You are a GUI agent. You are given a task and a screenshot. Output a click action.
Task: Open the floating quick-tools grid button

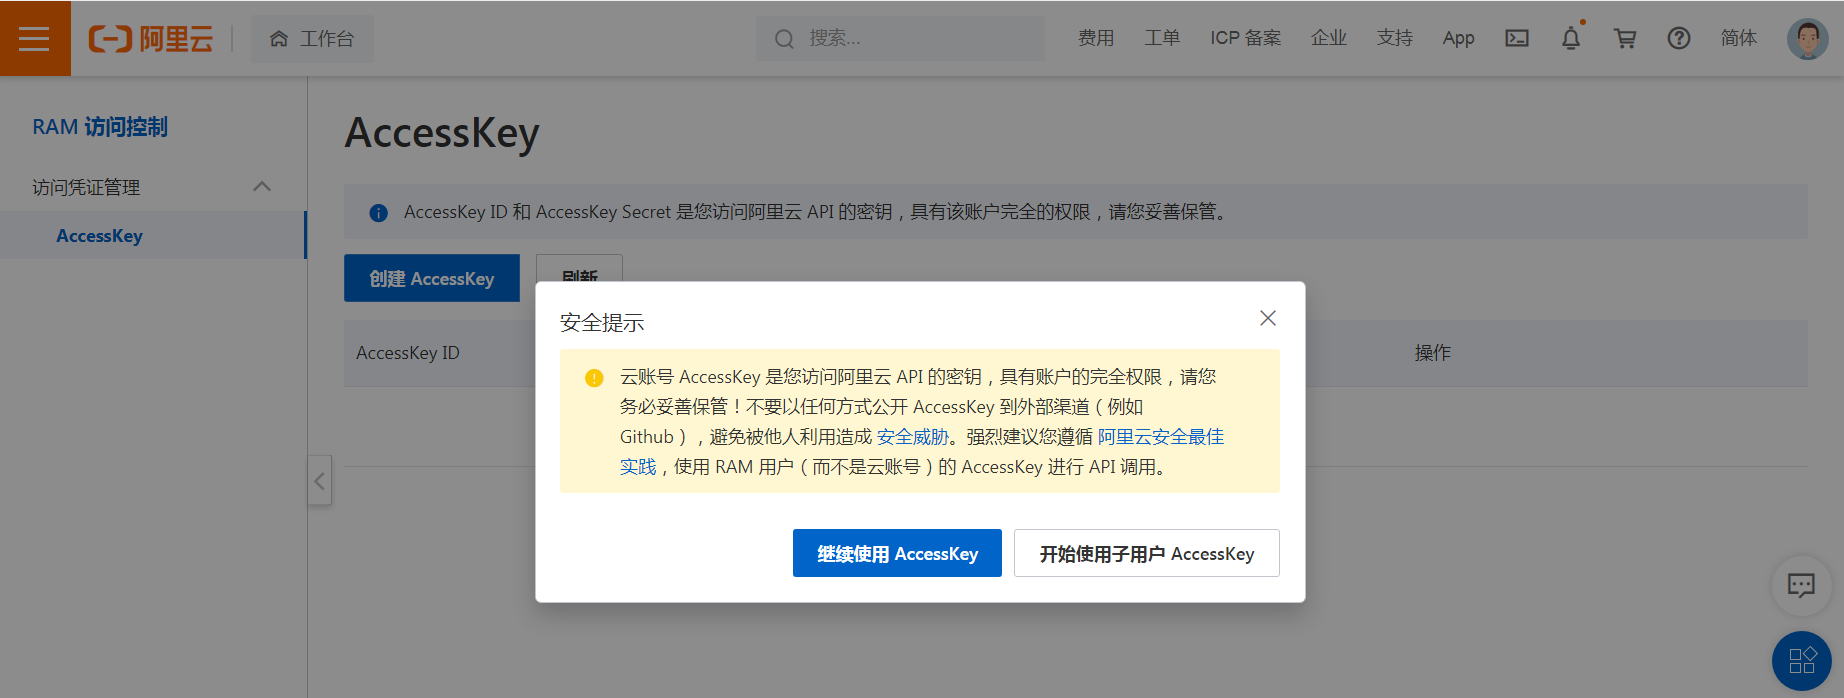point(1802,661)
